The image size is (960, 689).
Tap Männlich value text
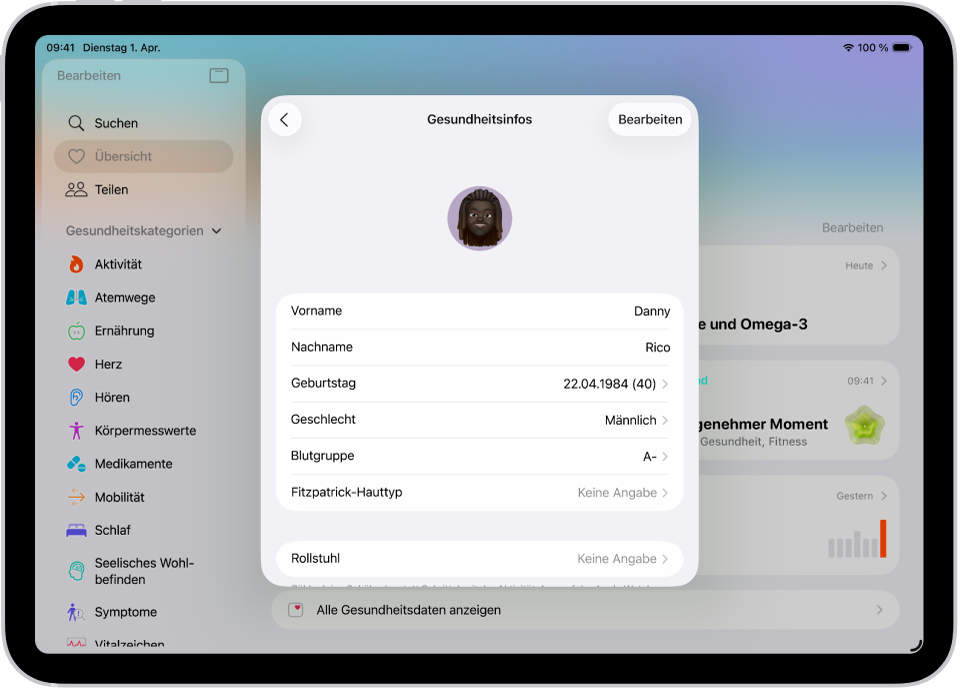(x=631, y=420)
